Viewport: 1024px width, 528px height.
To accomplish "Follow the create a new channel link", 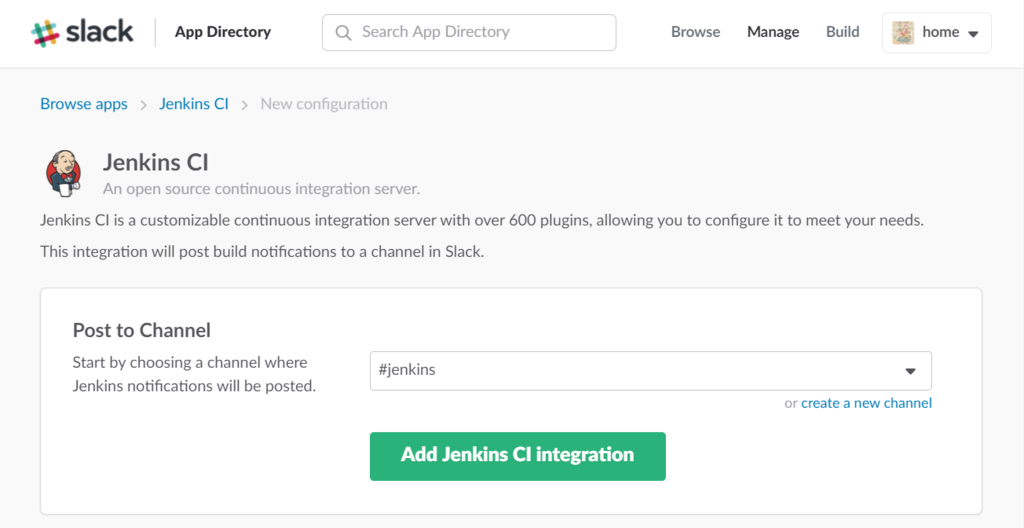I will click(866, 403).
